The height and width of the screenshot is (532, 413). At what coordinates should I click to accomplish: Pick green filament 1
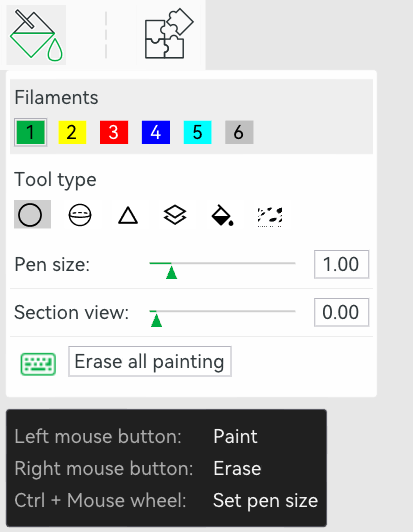click(31, 132)
